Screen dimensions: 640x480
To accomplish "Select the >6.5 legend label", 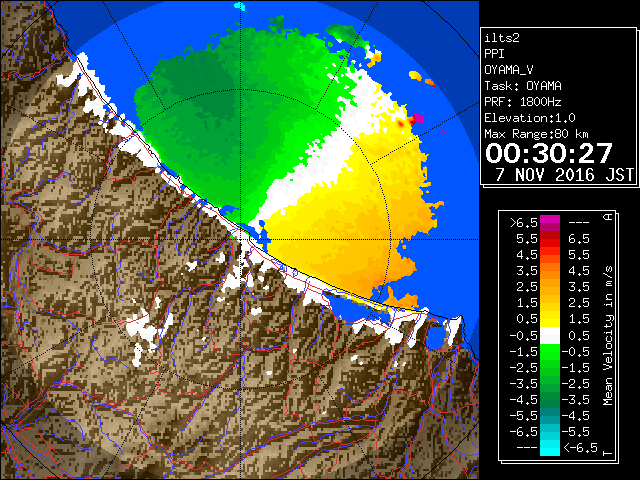I will [x=524, y=223].
